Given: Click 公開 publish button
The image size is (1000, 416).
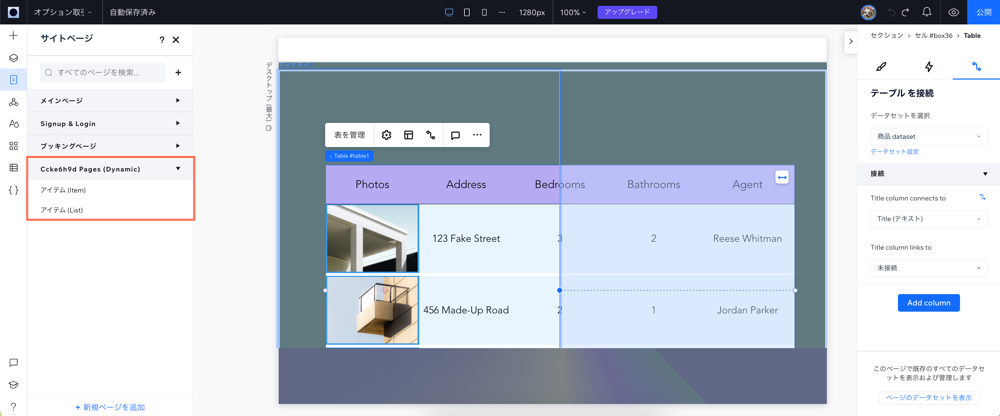Looking at the screenshot, I should tap(983, 12).
